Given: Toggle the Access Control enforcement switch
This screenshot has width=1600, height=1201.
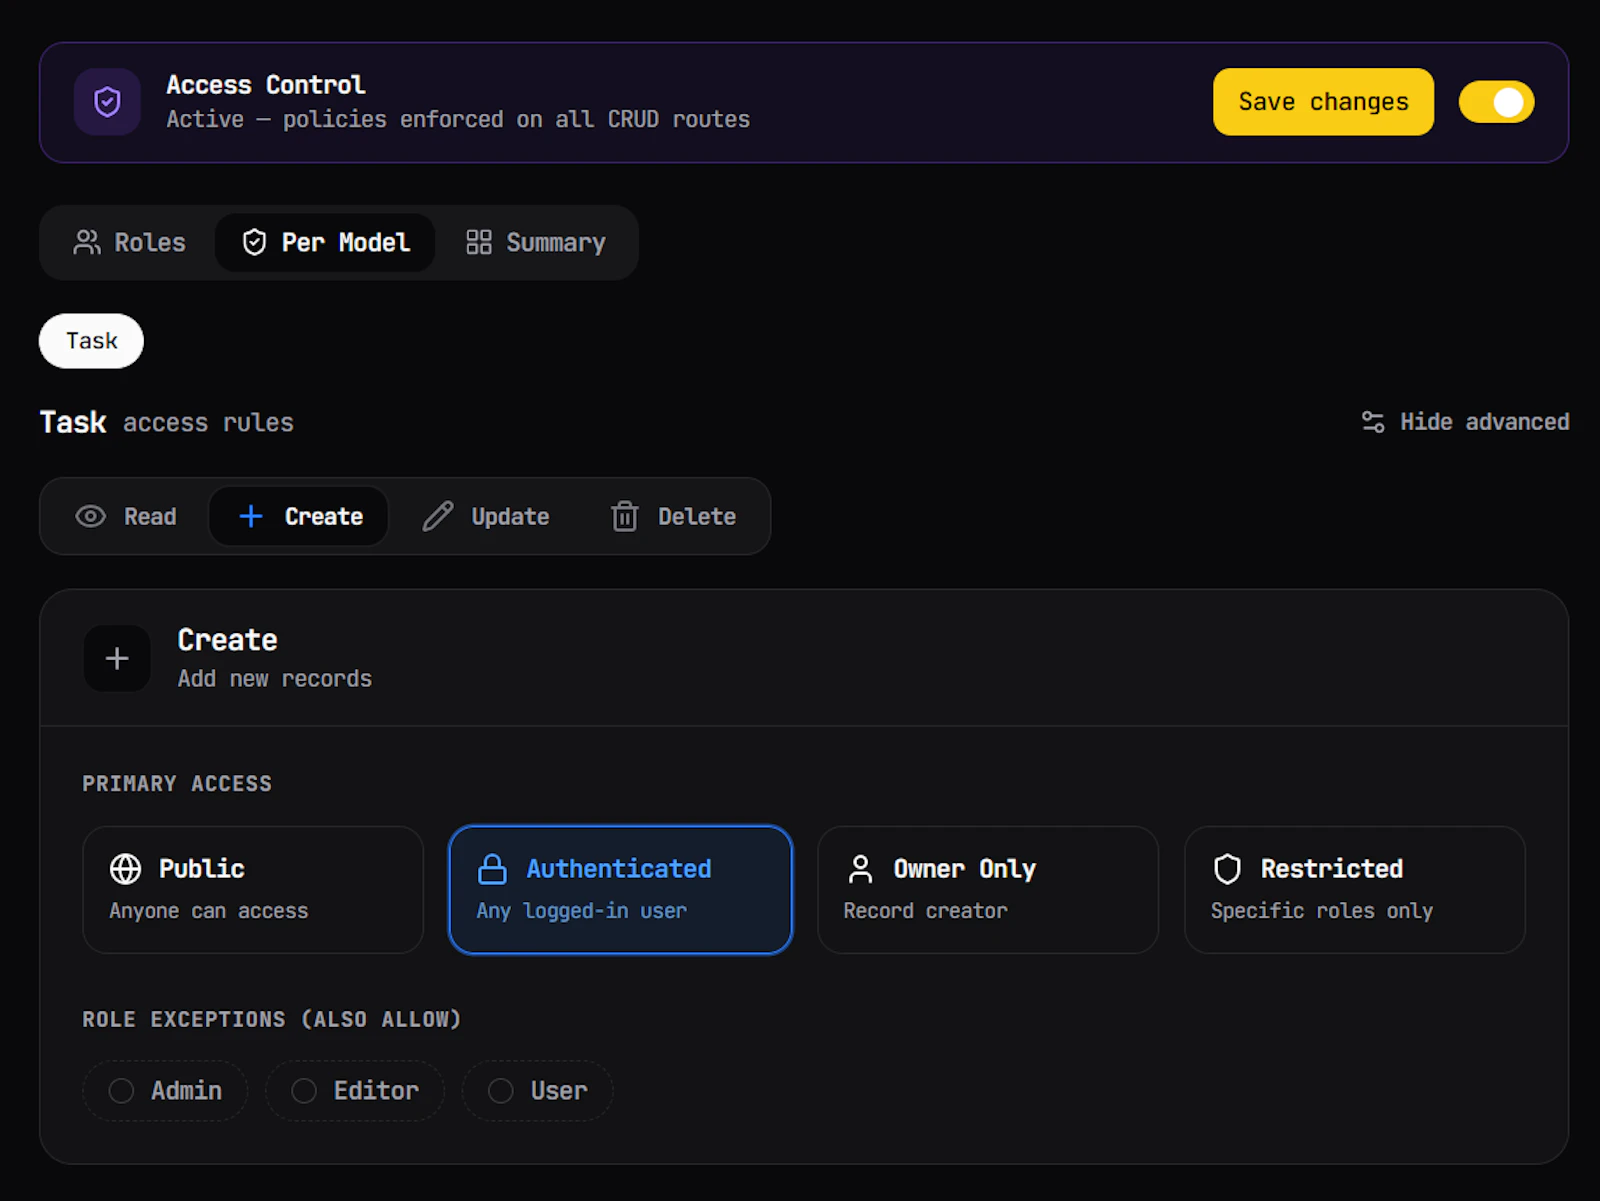Looking at the screenshot, I should (x=1496, y=102).
